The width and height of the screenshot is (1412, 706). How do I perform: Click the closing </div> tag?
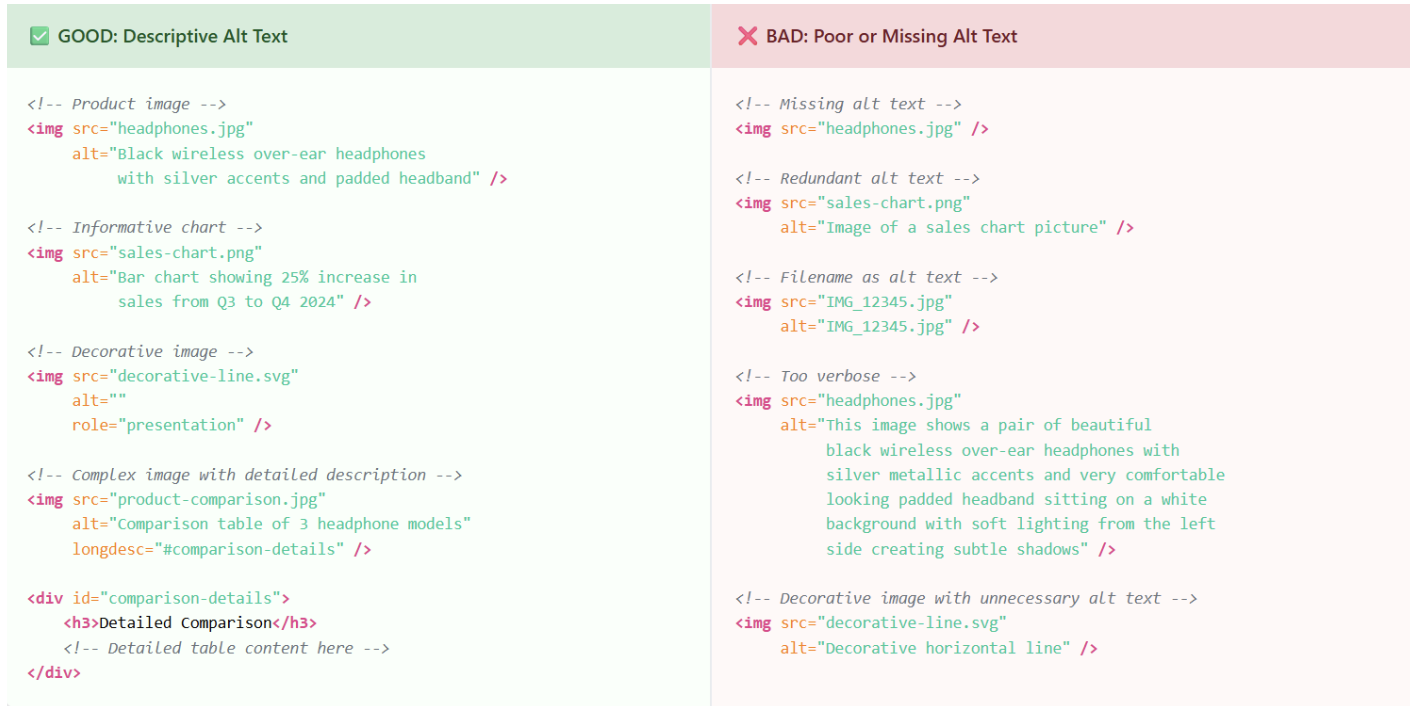tap(54, 672)
